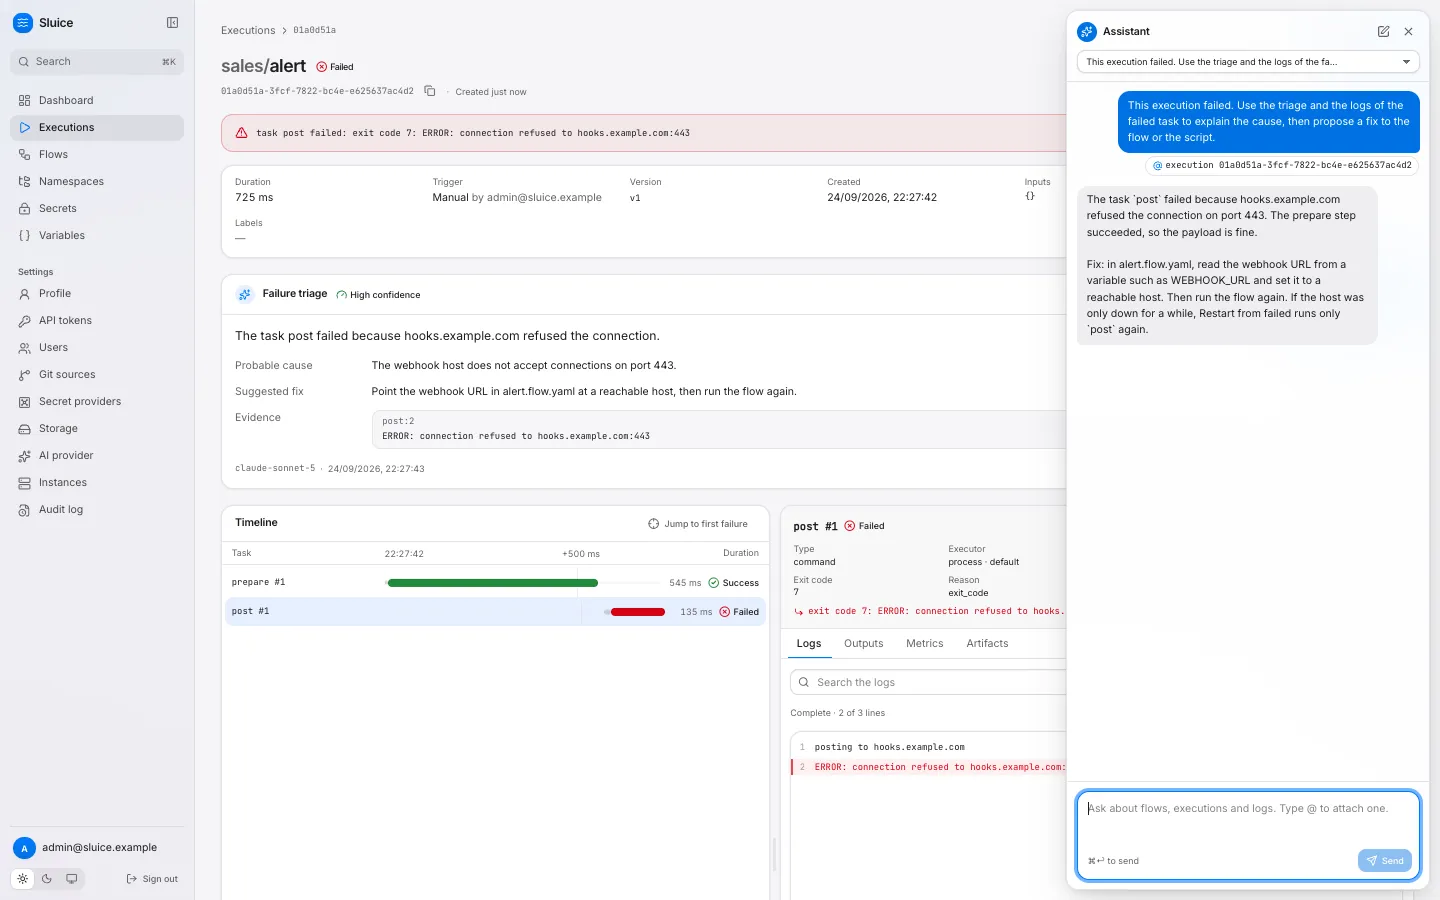Open Users settings
This screenshot has width=1440, height=900.
click(97, 347)
